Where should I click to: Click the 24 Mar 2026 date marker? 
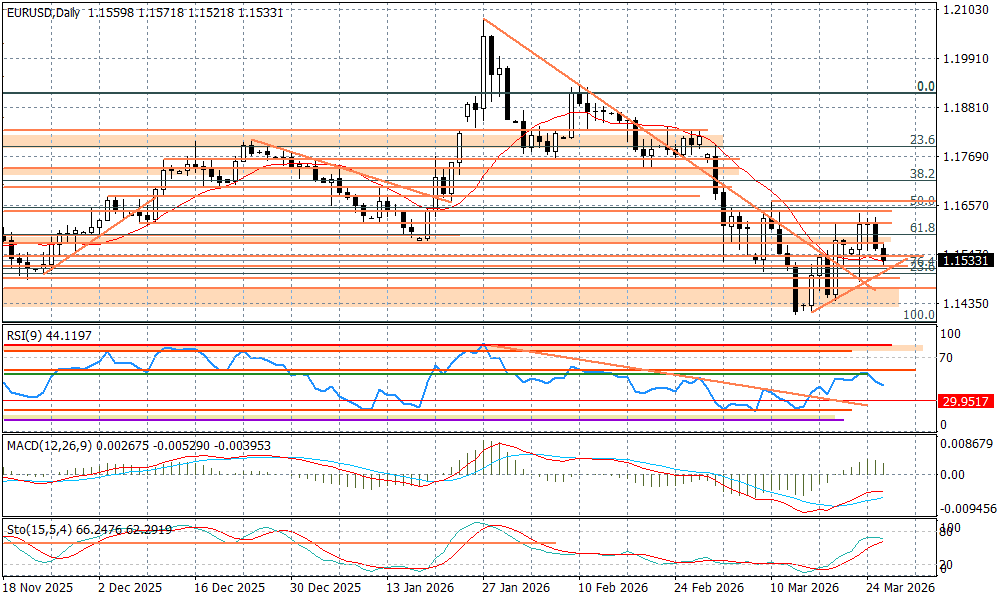pyautogui.click(x=899, y=590)
